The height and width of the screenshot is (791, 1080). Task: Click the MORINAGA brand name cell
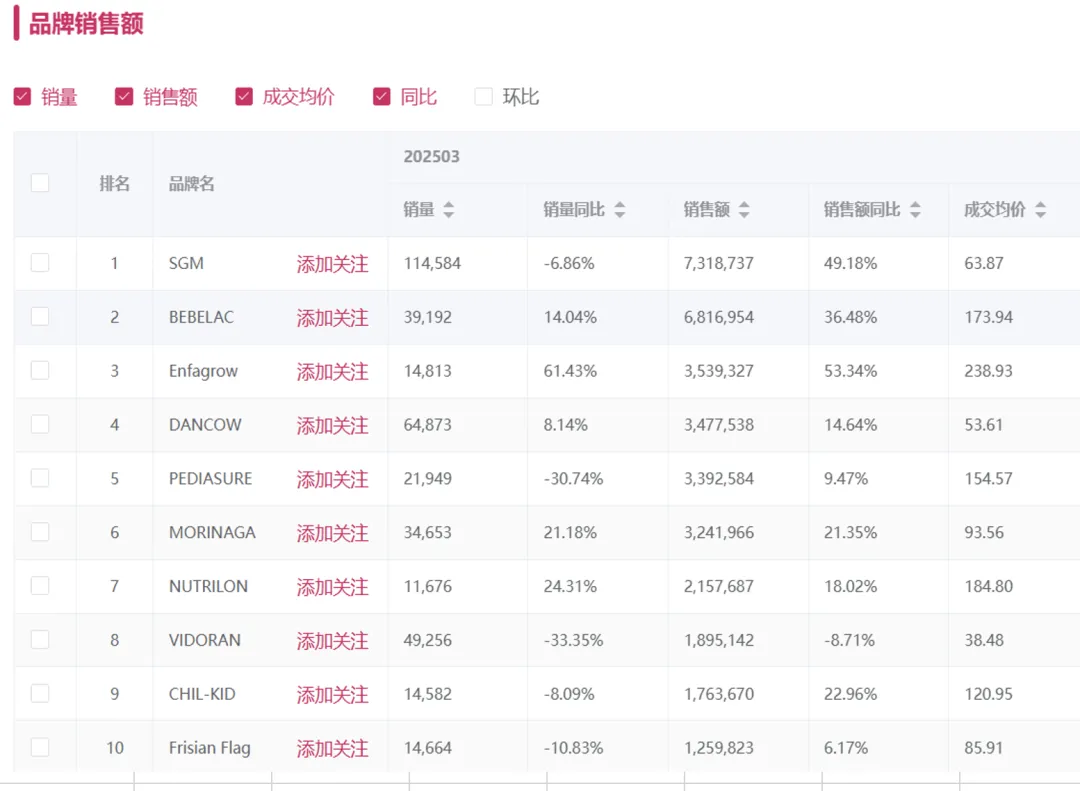(x=212, y=533)
